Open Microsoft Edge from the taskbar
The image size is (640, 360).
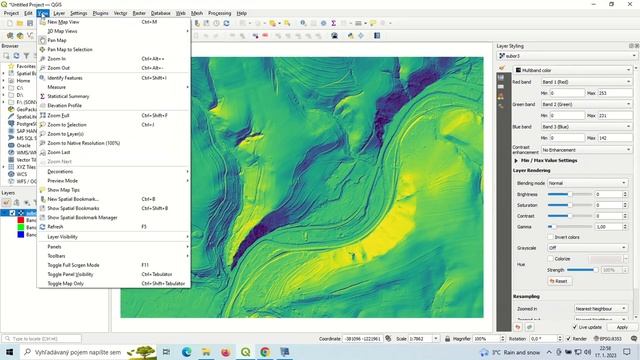[187, 352]
